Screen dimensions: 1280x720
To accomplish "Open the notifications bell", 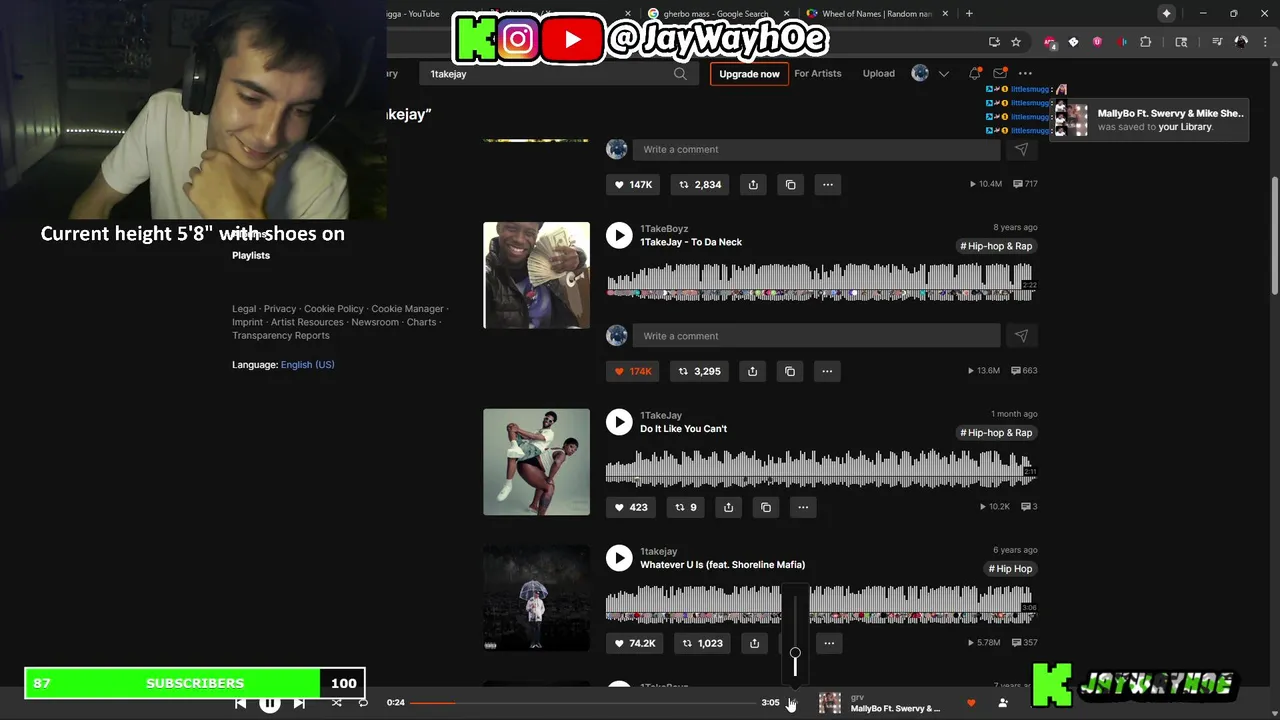I will click(x=975, y=73).
